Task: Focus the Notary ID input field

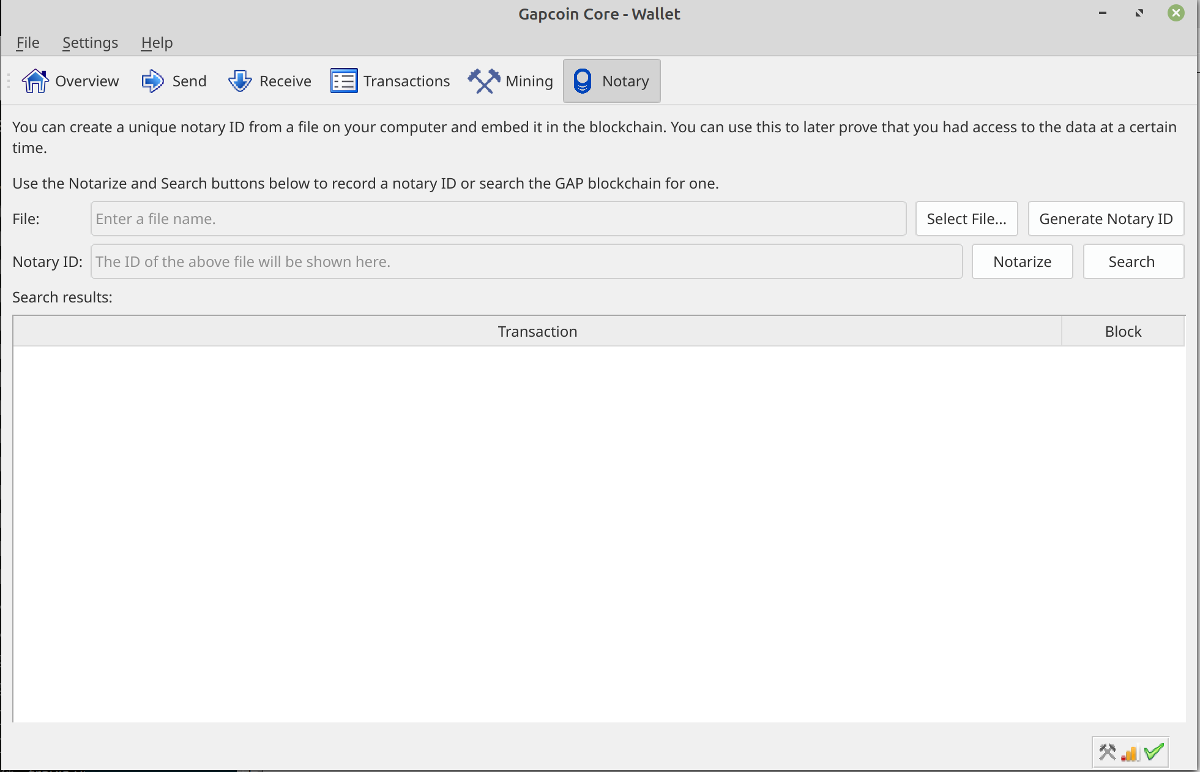Action: coord(527,262)
